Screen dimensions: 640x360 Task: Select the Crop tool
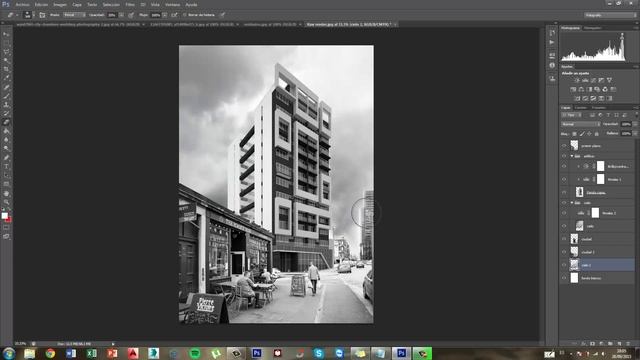pos(6,69)
